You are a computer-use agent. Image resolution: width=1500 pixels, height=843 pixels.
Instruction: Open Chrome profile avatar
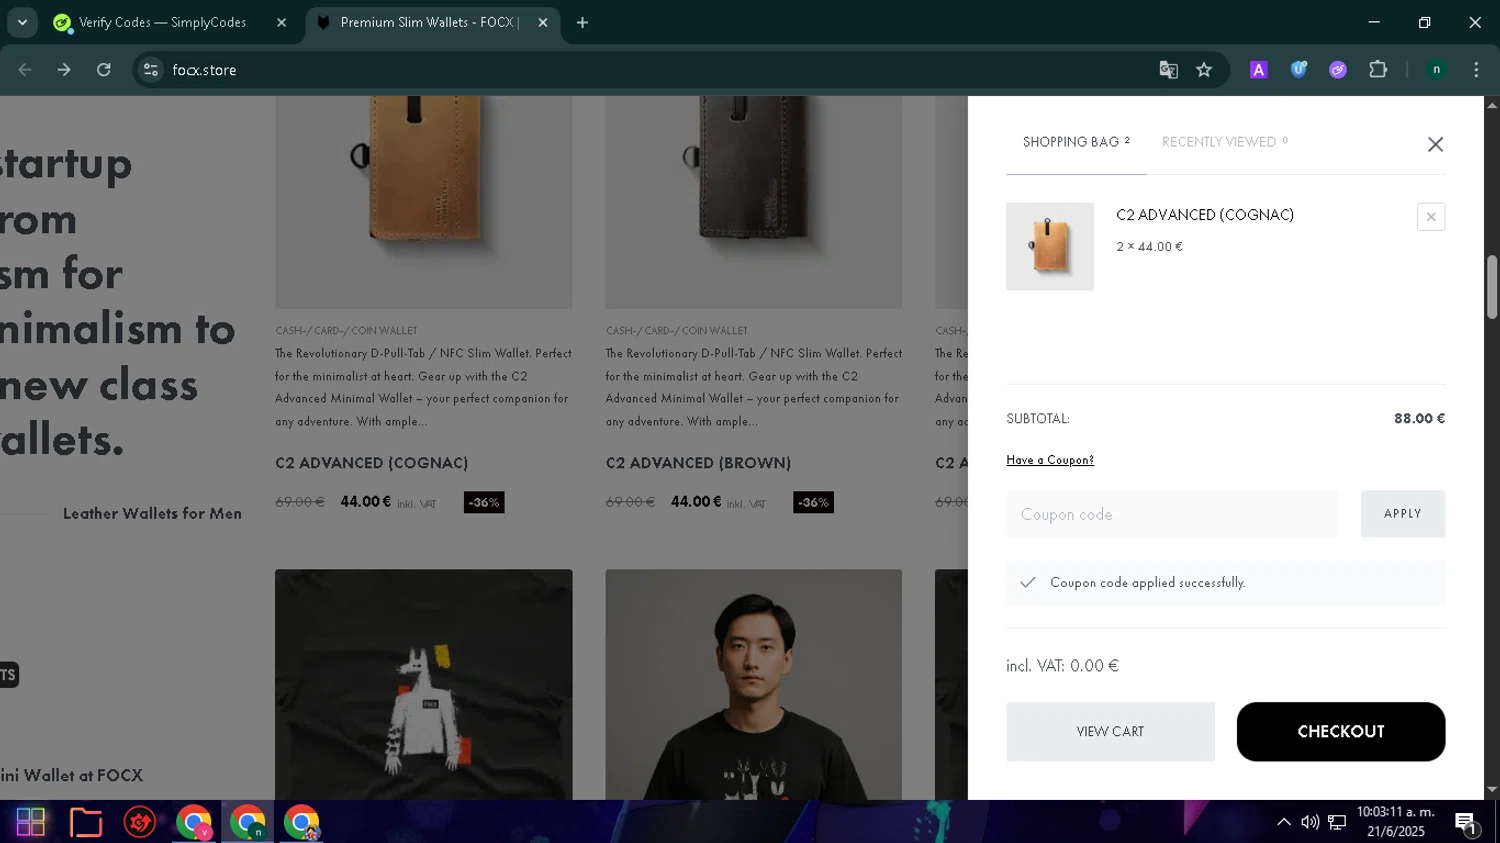point(1436,70)
